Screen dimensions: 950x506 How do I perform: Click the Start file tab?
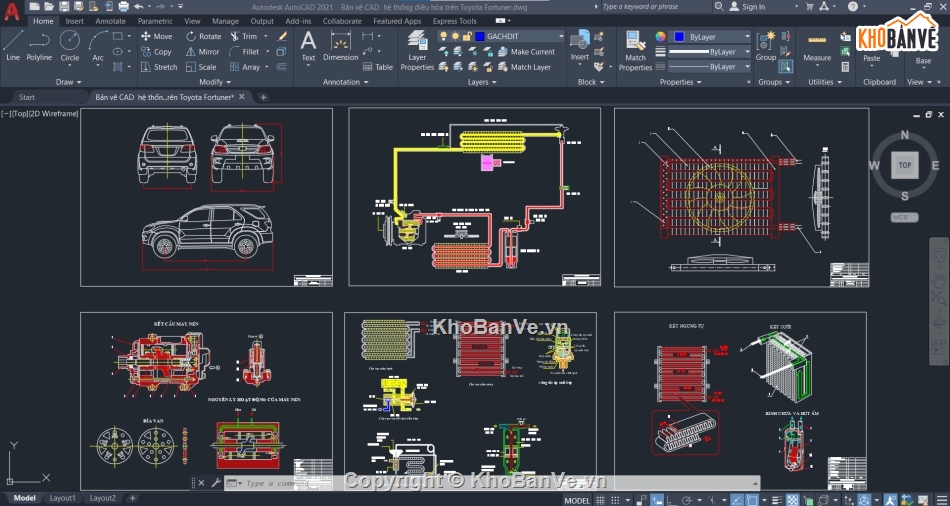coord(27,97)
